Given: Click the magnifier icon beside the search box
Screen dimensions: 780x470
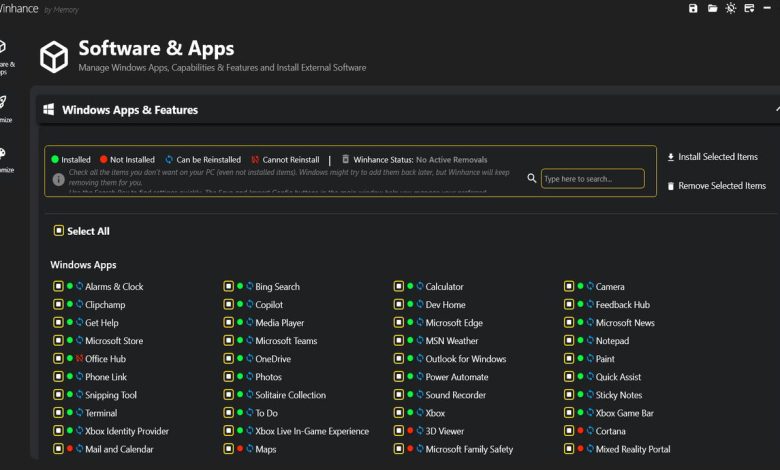Looking at the screenshot, I should [532, 178].
